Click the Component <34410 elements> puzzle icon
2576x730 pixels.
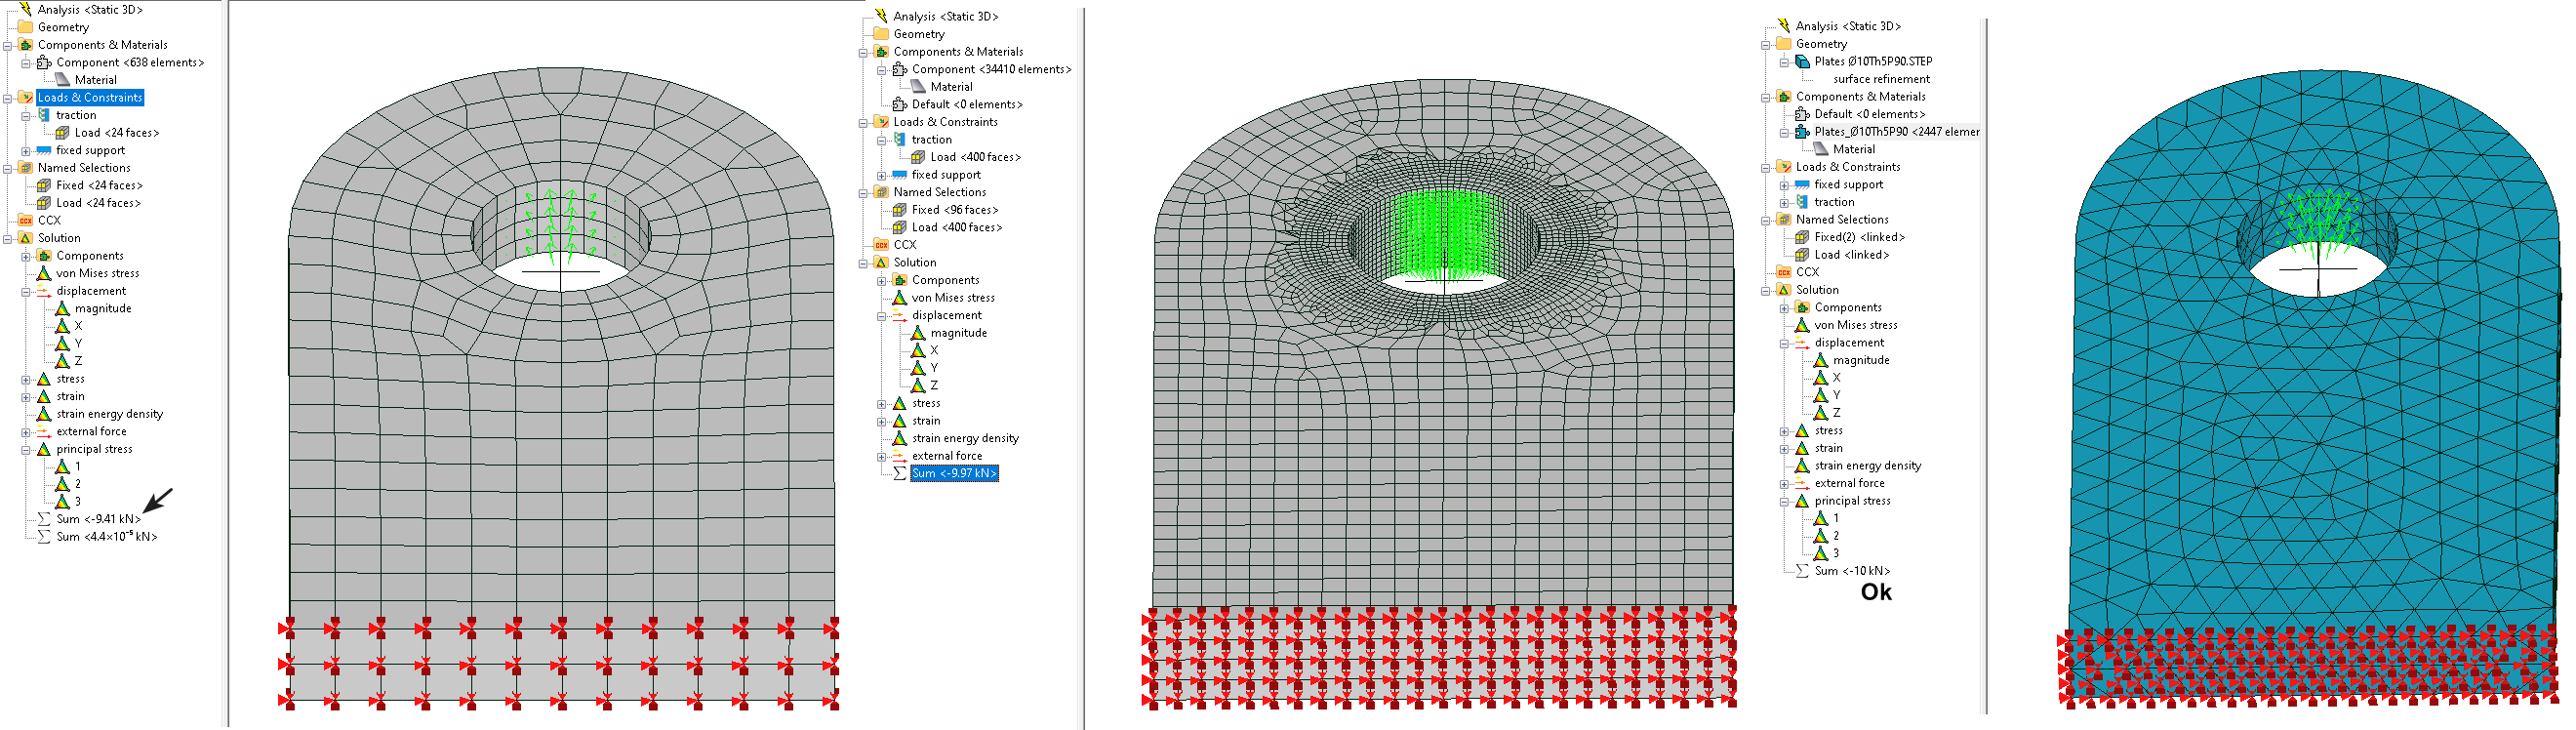pyautogui.click(x=900, y=70)
